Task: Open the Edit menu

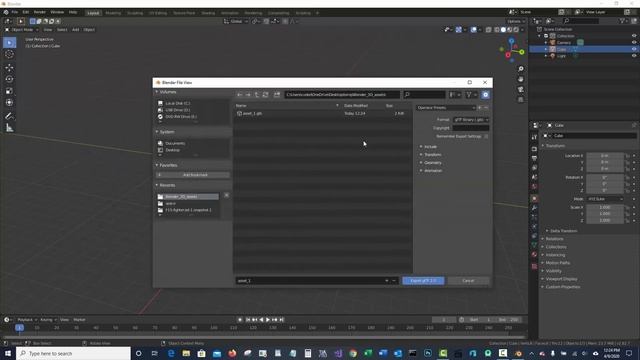Action: (26, 12)
